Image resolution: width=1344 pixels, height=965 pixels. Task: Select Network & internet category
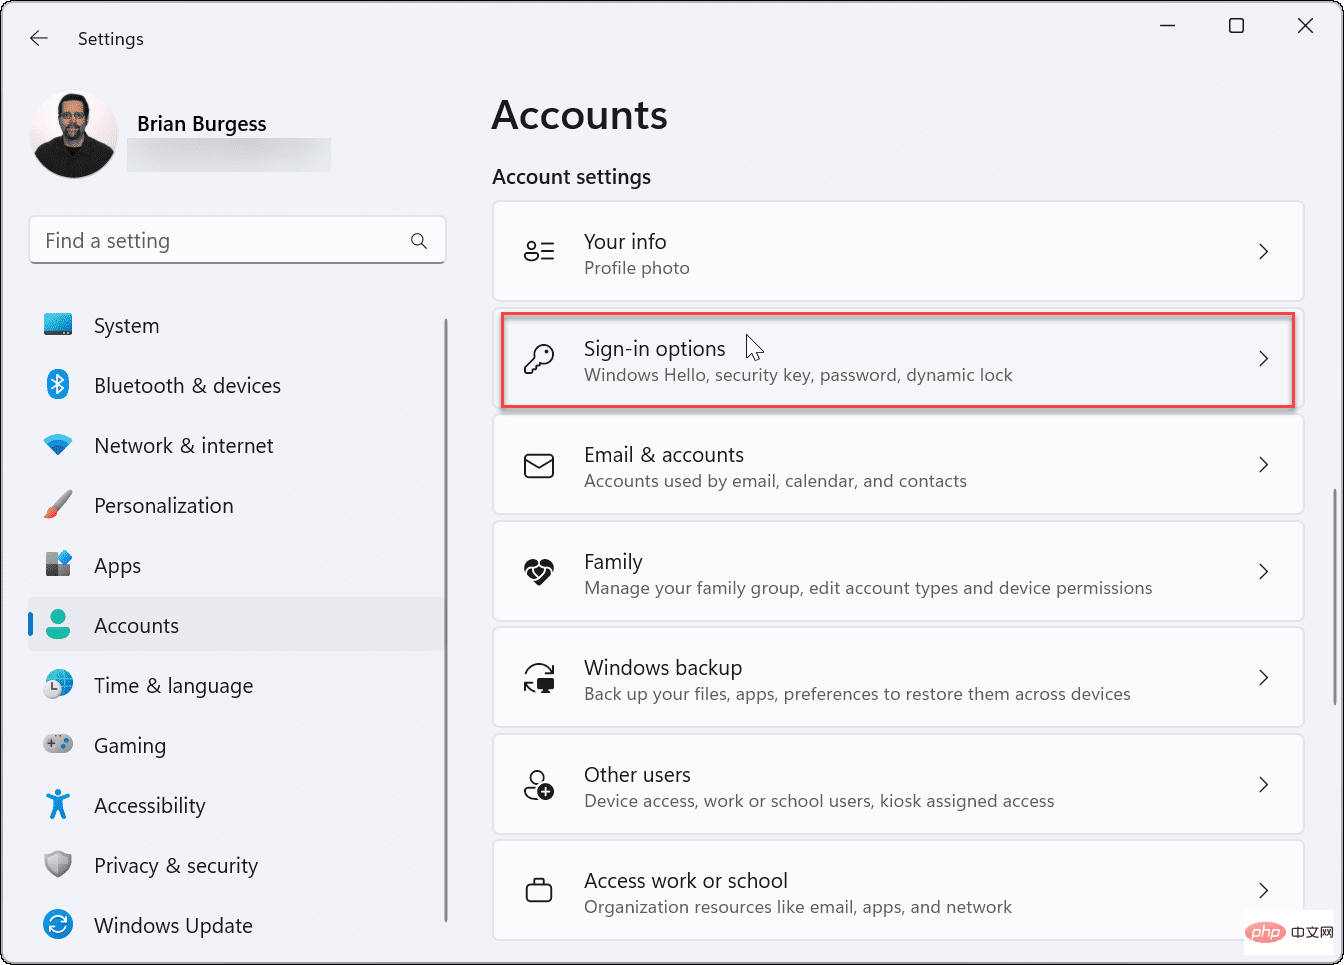[x=237, y=445]
